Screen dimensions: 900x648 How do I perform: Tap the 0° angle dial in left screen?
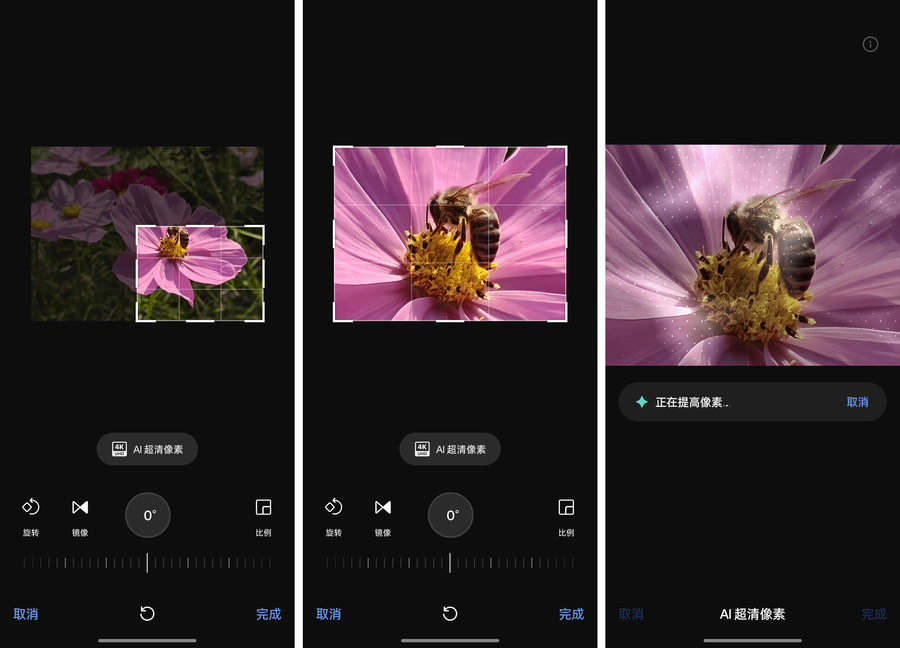(148, 515)
